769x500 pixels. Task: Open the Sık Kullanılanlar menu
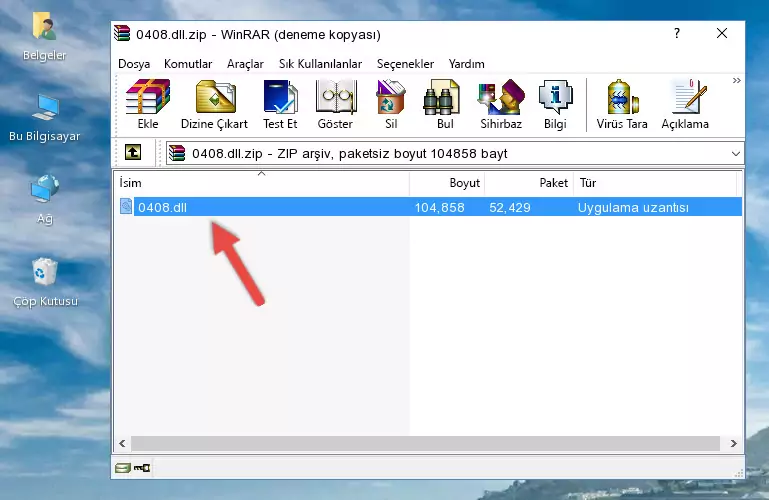[x=320, y=64]
